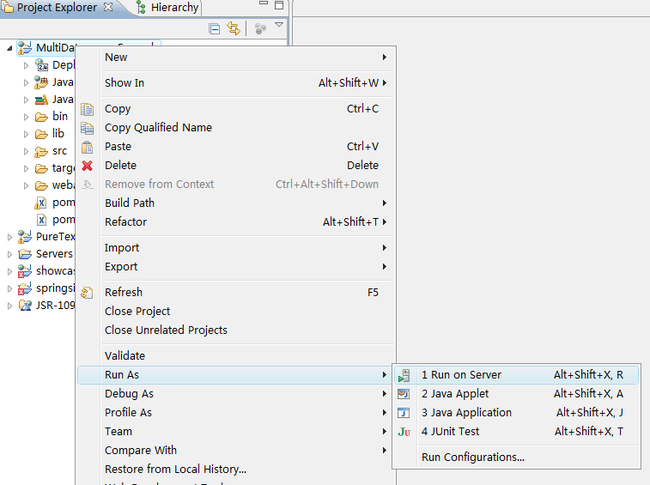This screenshot has height=485, width=650.
Task: Click the MultiDa project icon
Action: coord(25,48)
